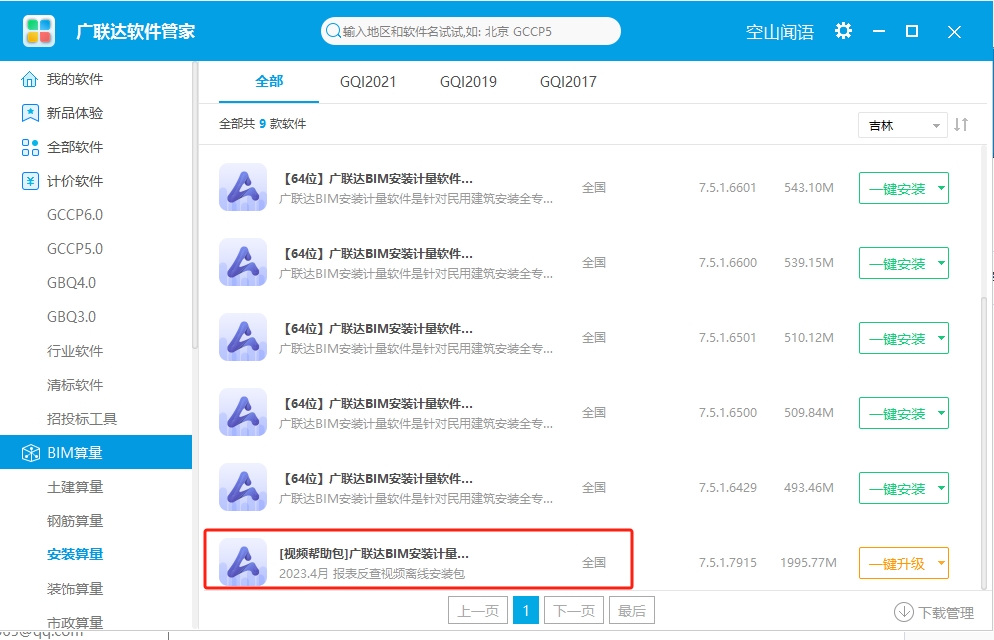994x640 pixels.
Task: Select page 1 in pagination
Action: 526,610
